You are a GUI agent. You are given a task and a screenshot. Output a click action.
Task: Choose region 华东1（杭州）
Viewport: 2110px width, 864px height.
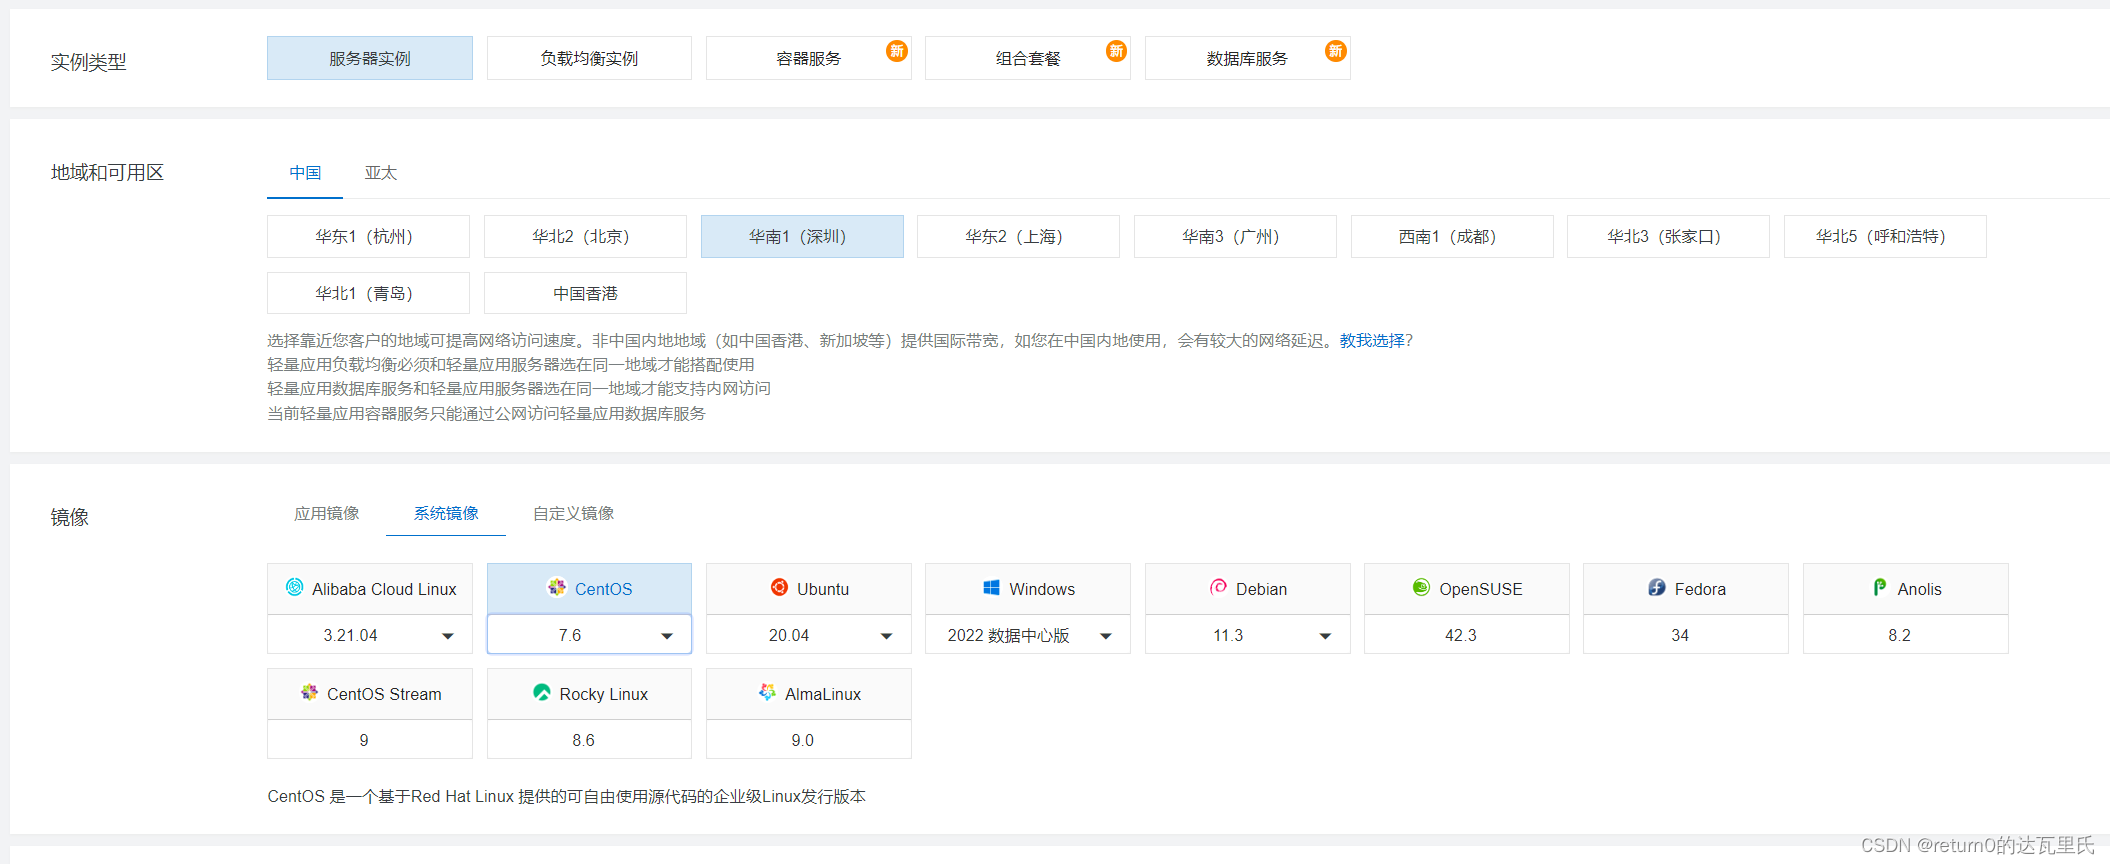(368, 236)
